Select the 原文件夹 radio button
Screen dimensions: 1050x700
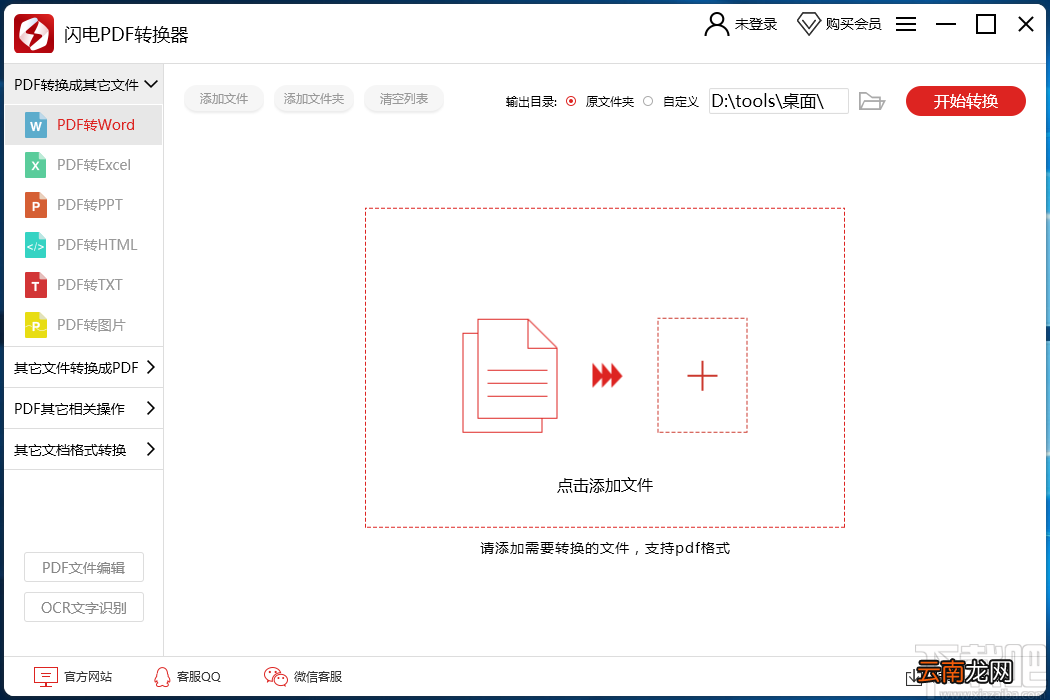(571, 101)
